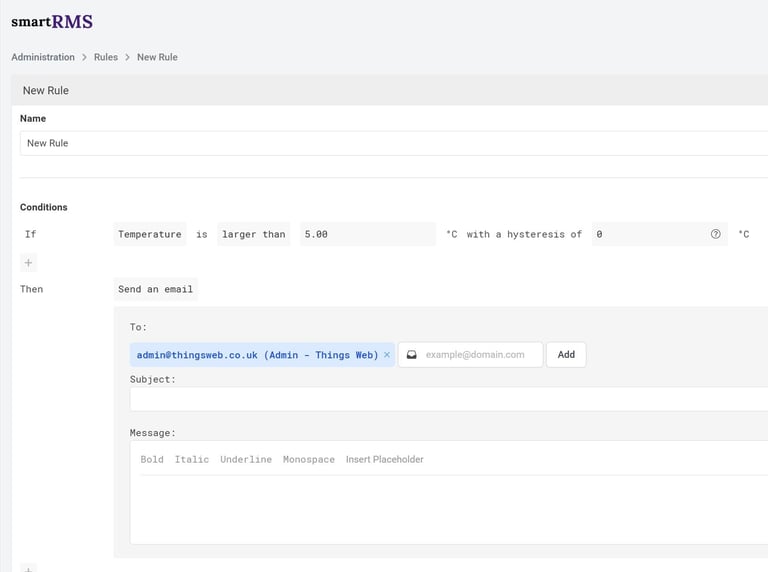Remove the admin@thingsweb.co.uk recipient chip
This screenshot has height=572, width=768.
pos(387,355)
